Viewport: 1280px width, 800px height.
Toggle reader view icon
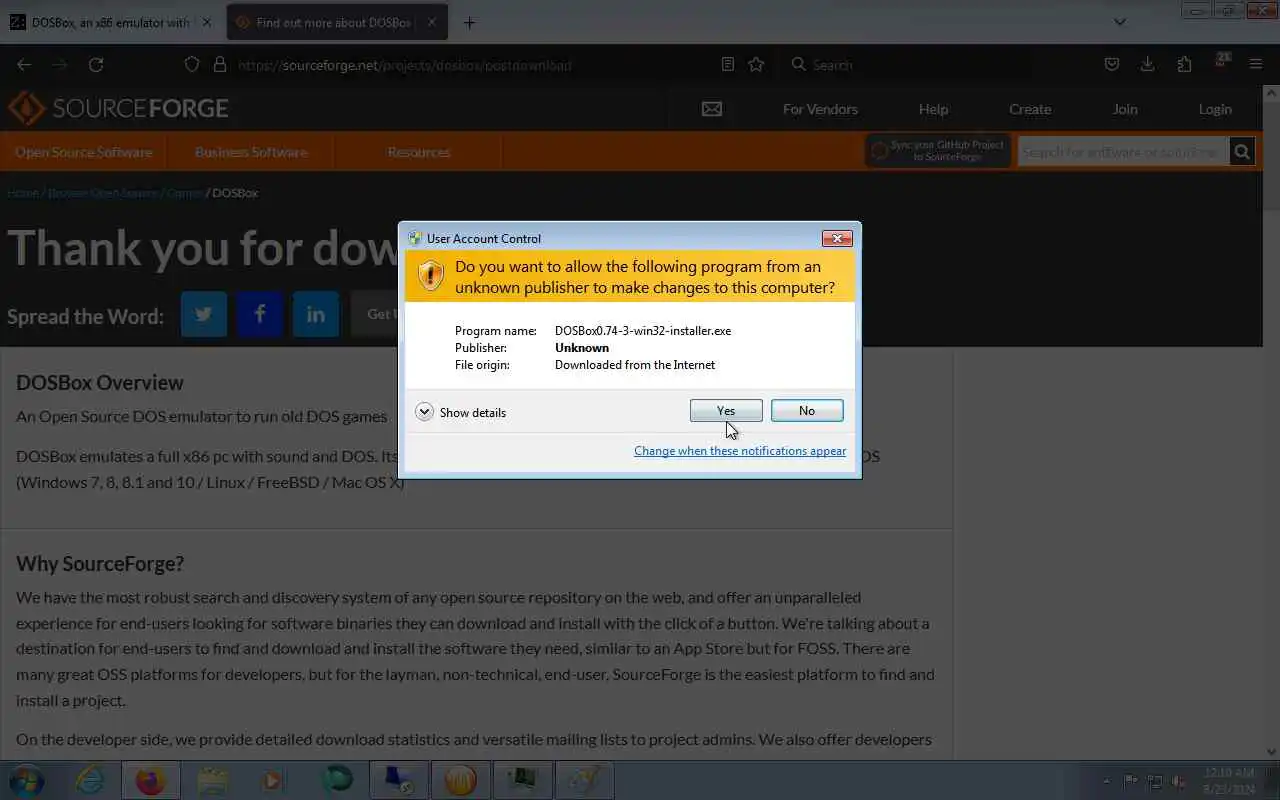(x=728, y=64)
